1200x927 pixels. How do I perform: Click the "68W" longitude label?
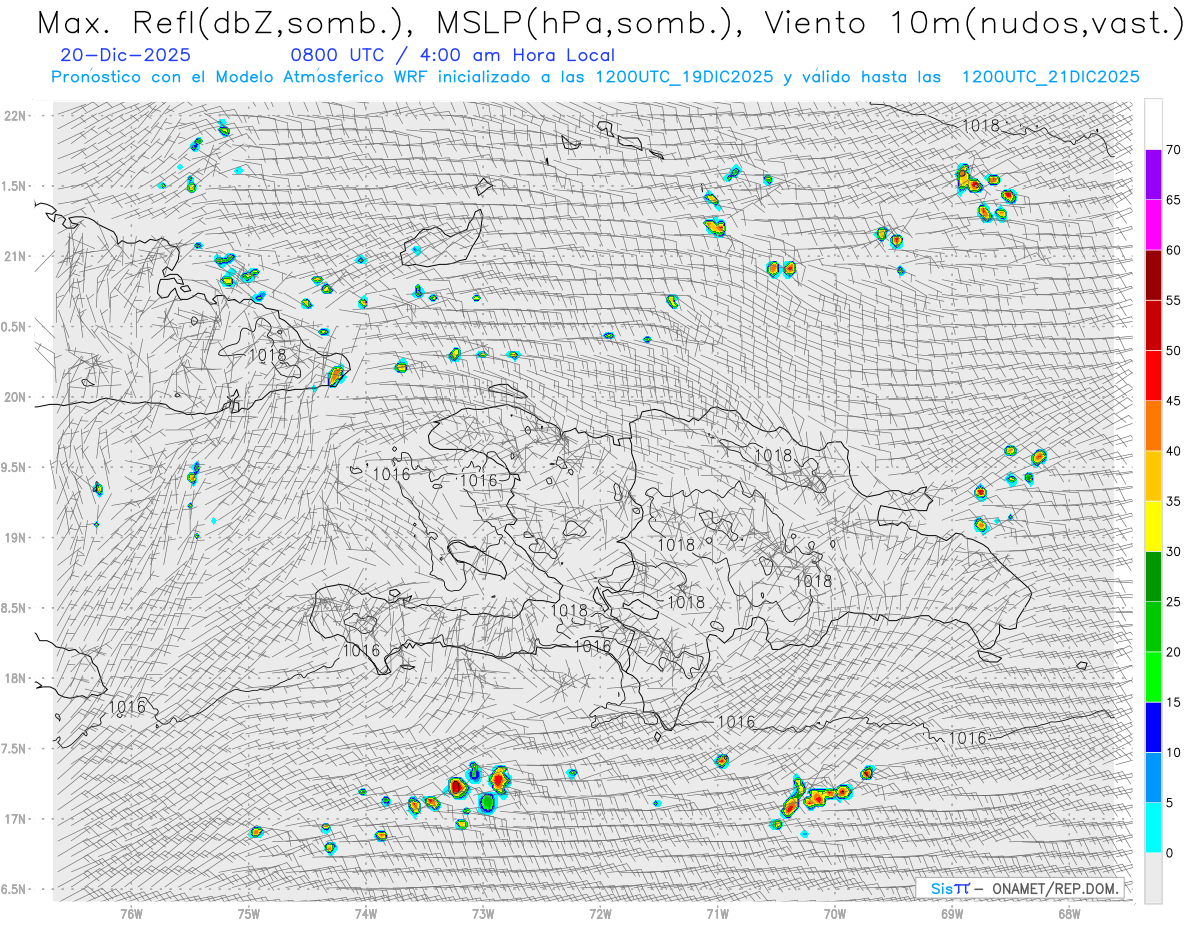[x=1069, y=913]
